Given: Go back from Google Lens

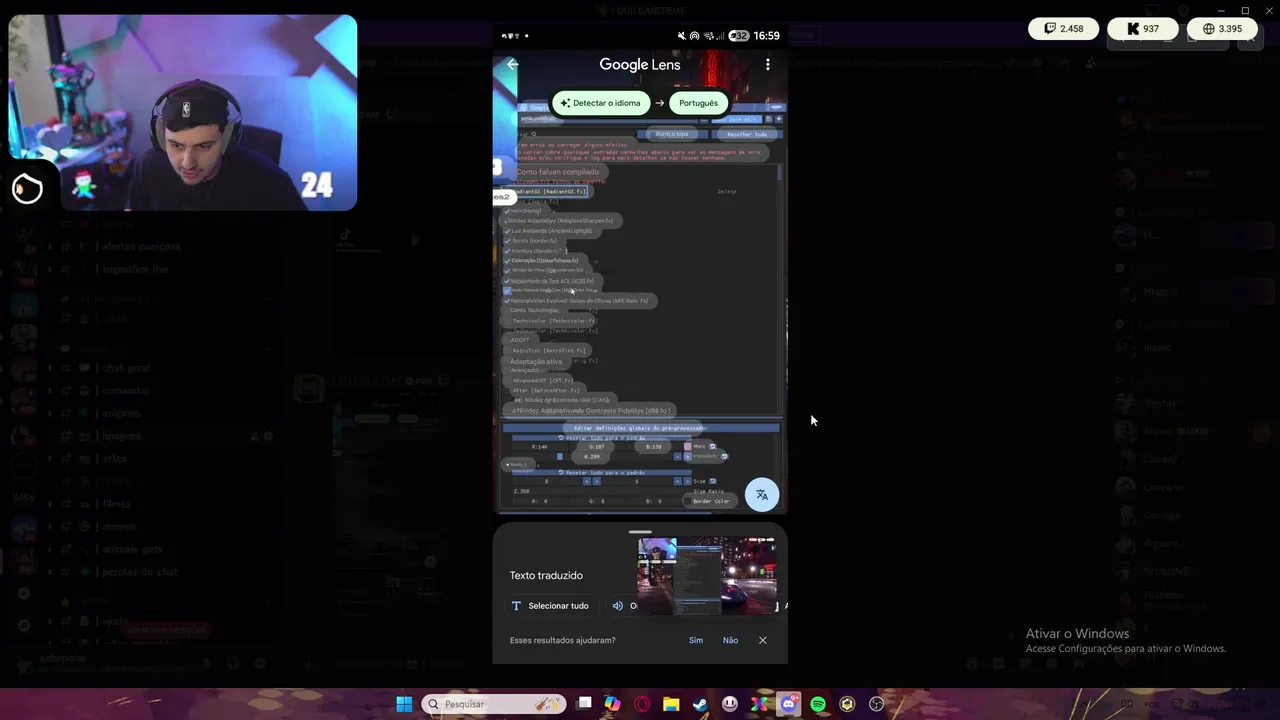Looking at the screenshot, I should pos(512,64).
